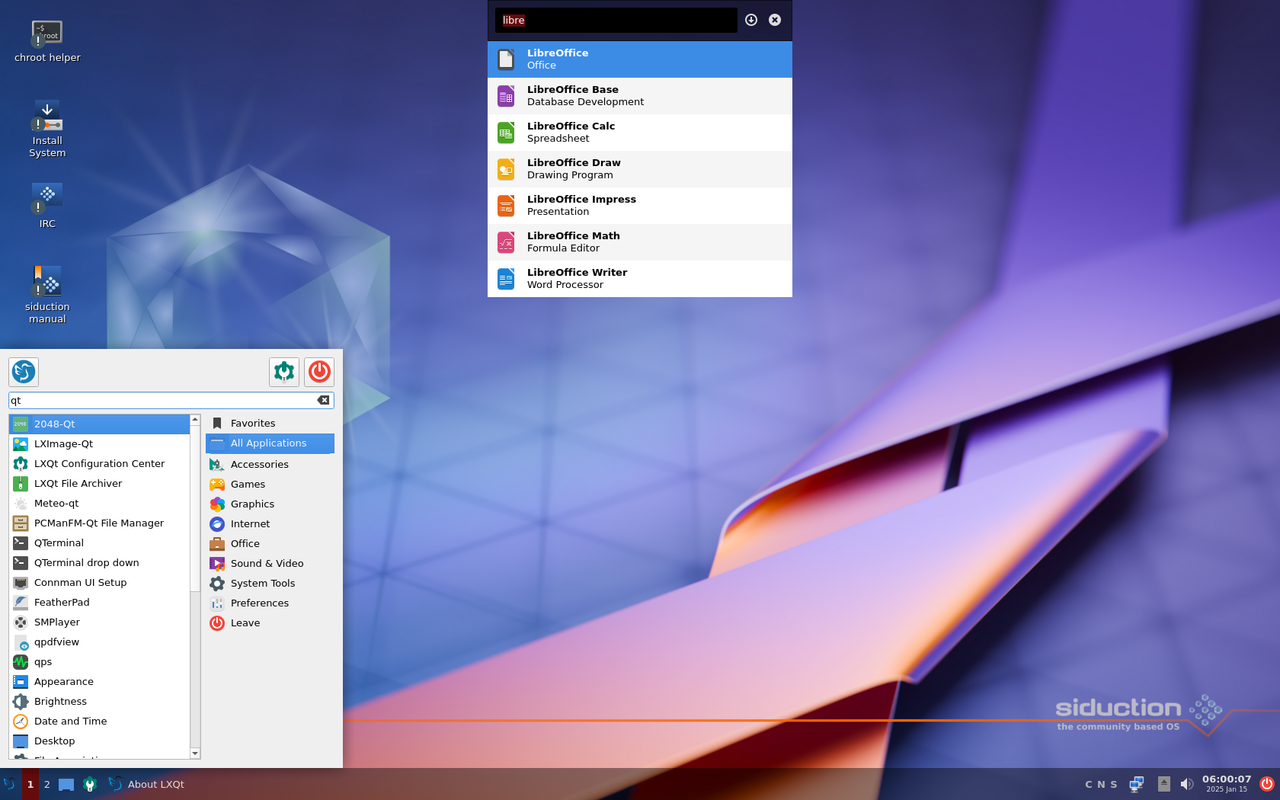
Task: Select LibreOffice Calc in the runner results
Action: pyautogui.click(x=640, y=132)
